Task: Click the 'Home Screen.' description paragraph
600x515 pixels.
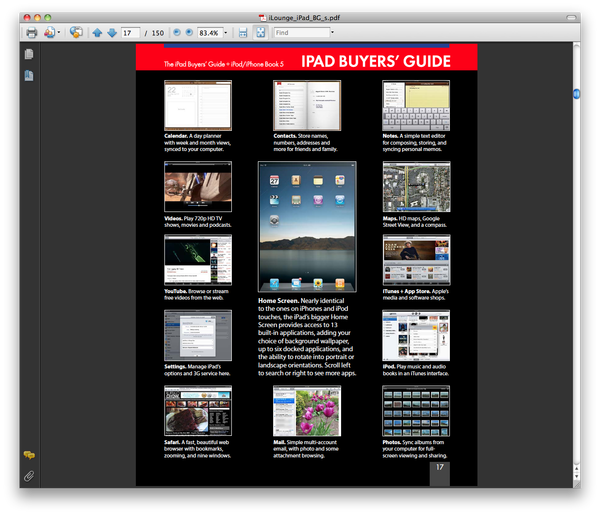Action: point(307,337)
